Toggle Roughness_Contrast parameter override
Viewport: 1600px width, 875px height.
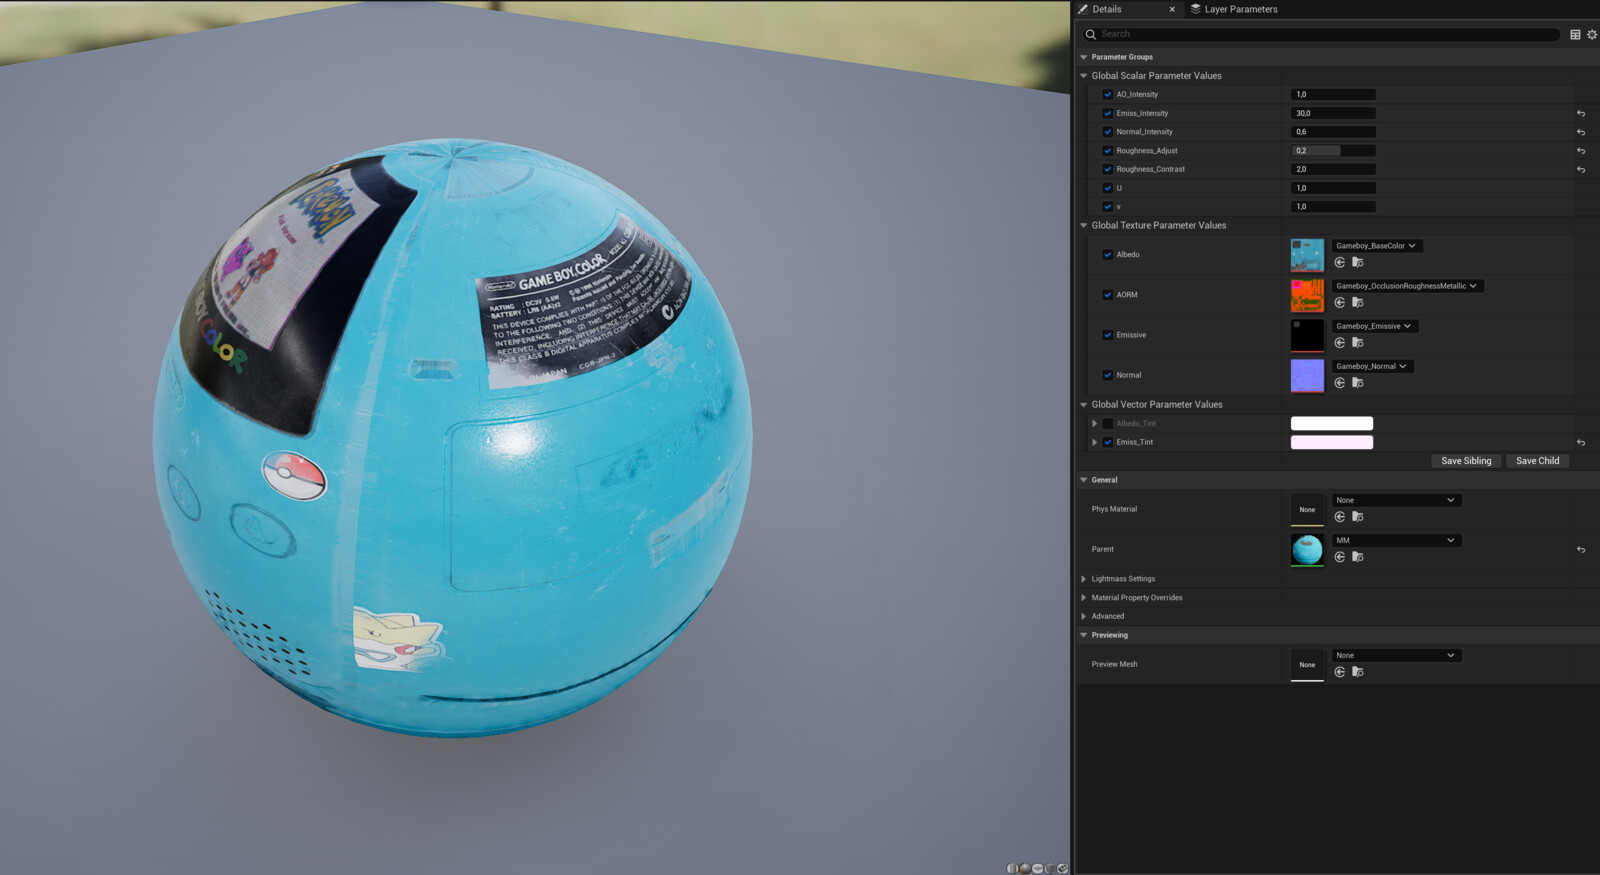click(x=1107, y=169)
